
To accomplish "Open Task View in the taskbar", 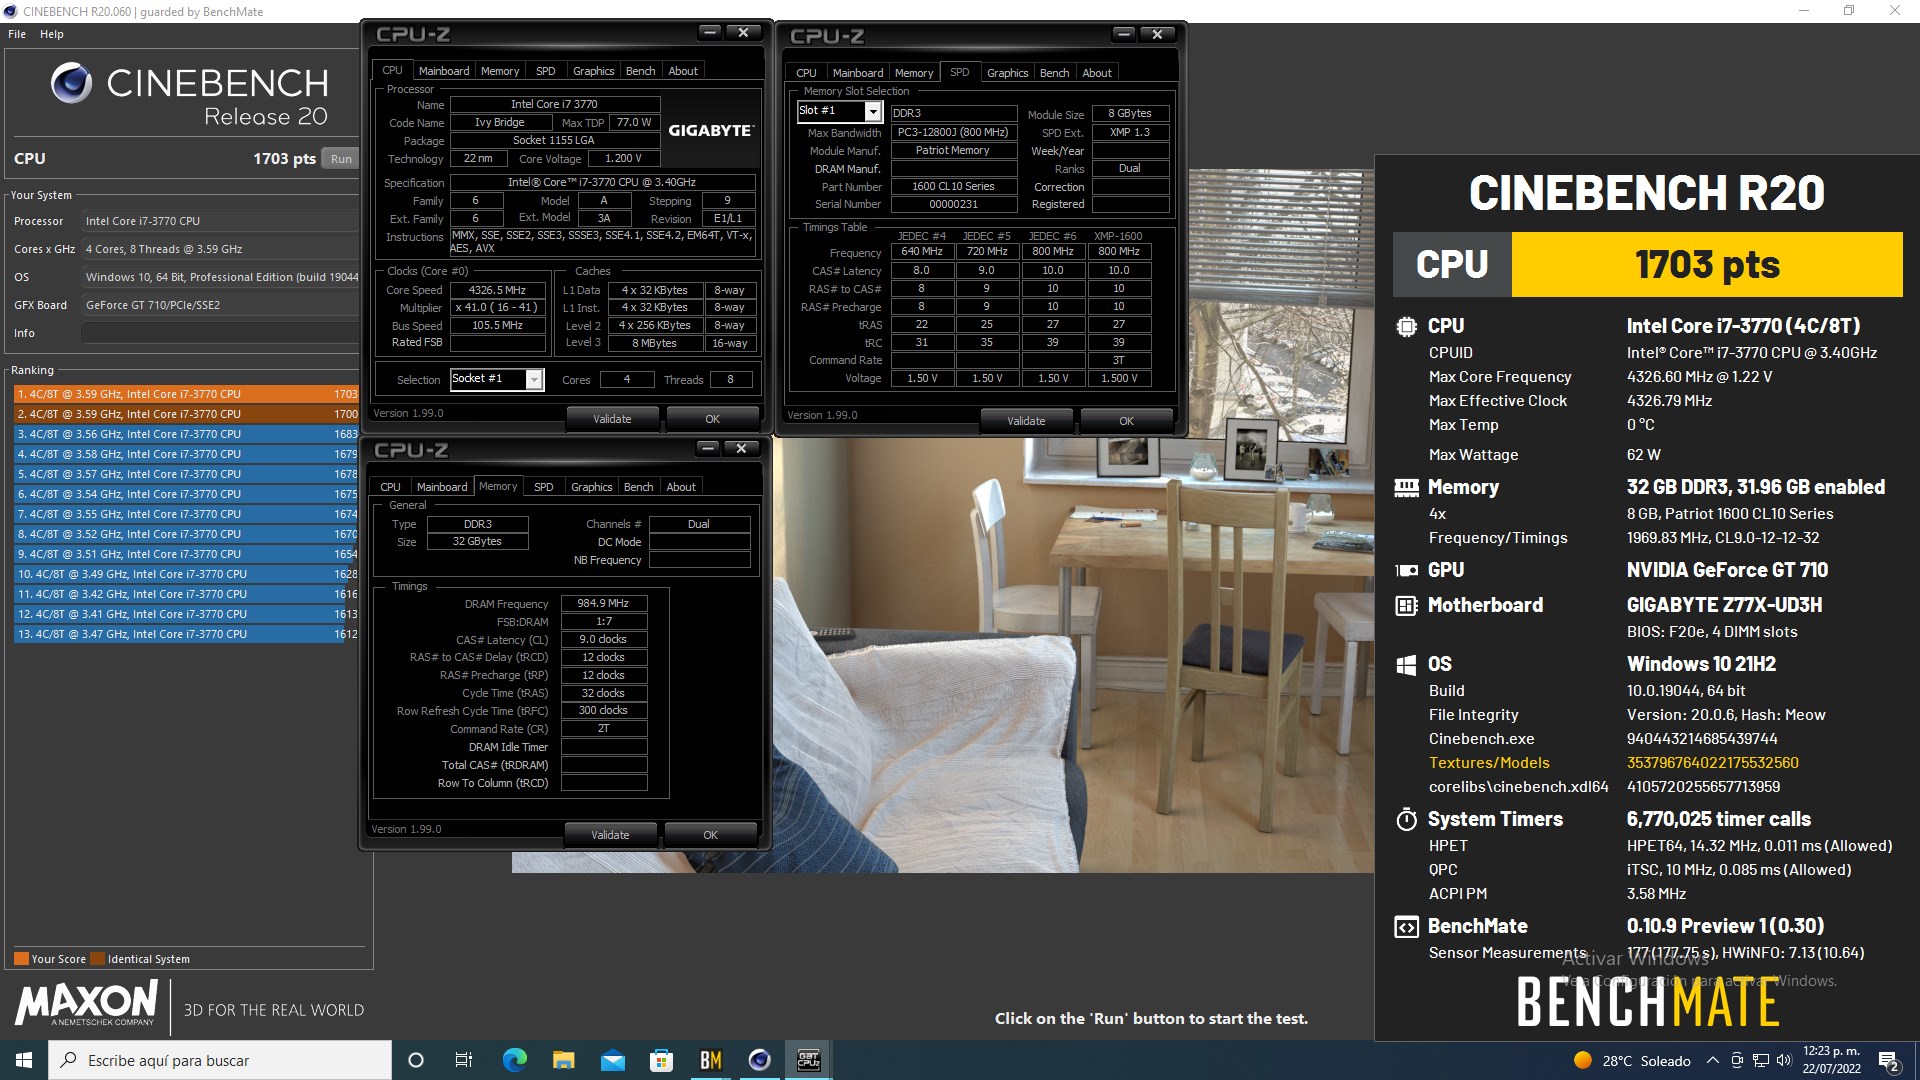I will point(463,1060).
